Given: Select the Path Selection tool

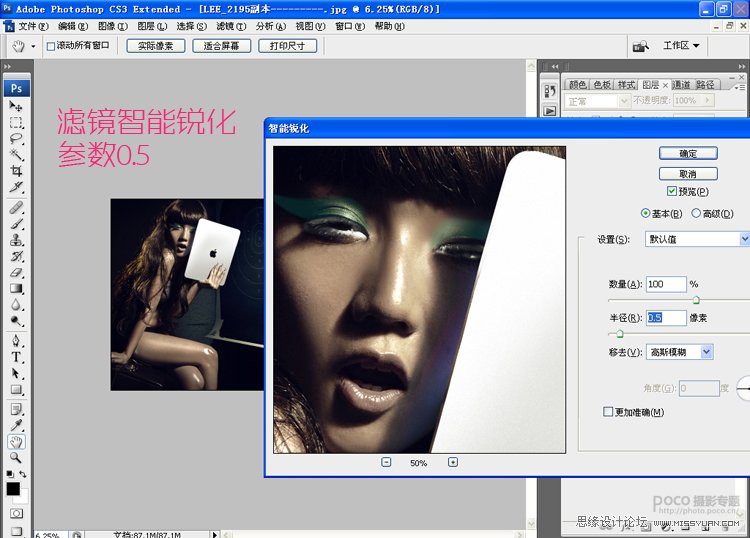Looking at the screenshot, I should click(x=16, y=373).
